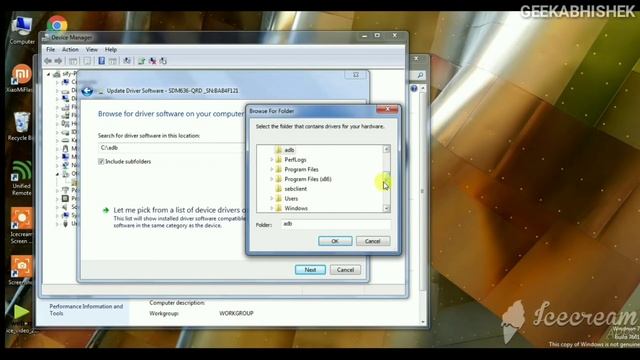Image resolution: width=640 pixels, height=360 pixels.
Task: Cancel the Update Driver Software wizard
Action: point(345,270)
